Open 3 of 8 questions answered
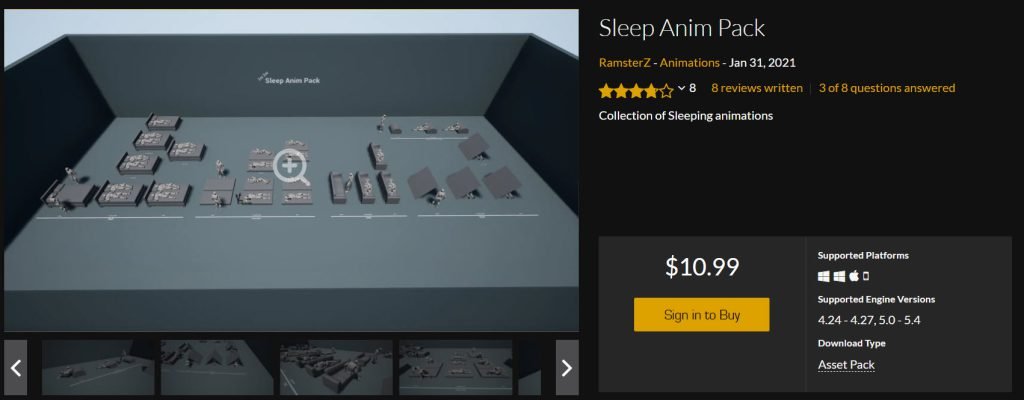Image resolution: width=1024 pixels, height=400 pixels. (x=887, y=88)
